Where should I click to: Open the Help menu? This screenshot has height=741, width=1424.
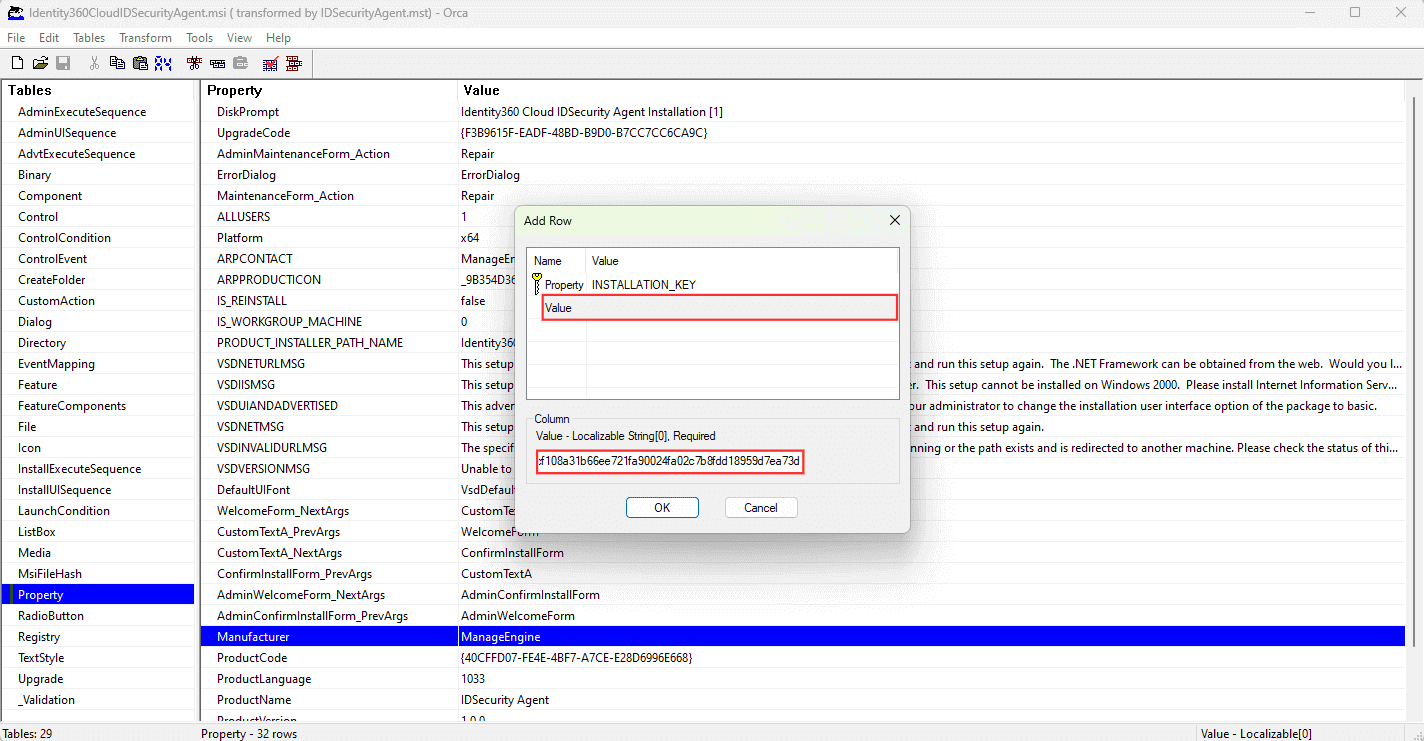[x=278, y=38]
